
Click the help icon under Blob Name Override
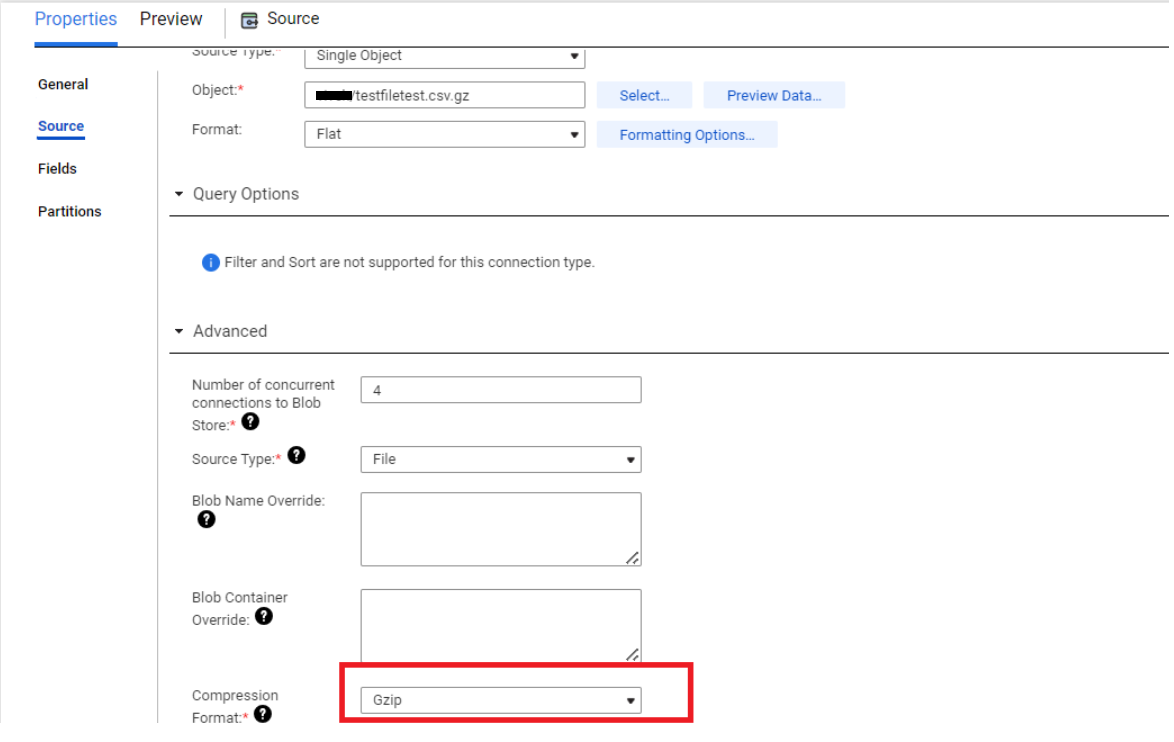pos(207,520)
